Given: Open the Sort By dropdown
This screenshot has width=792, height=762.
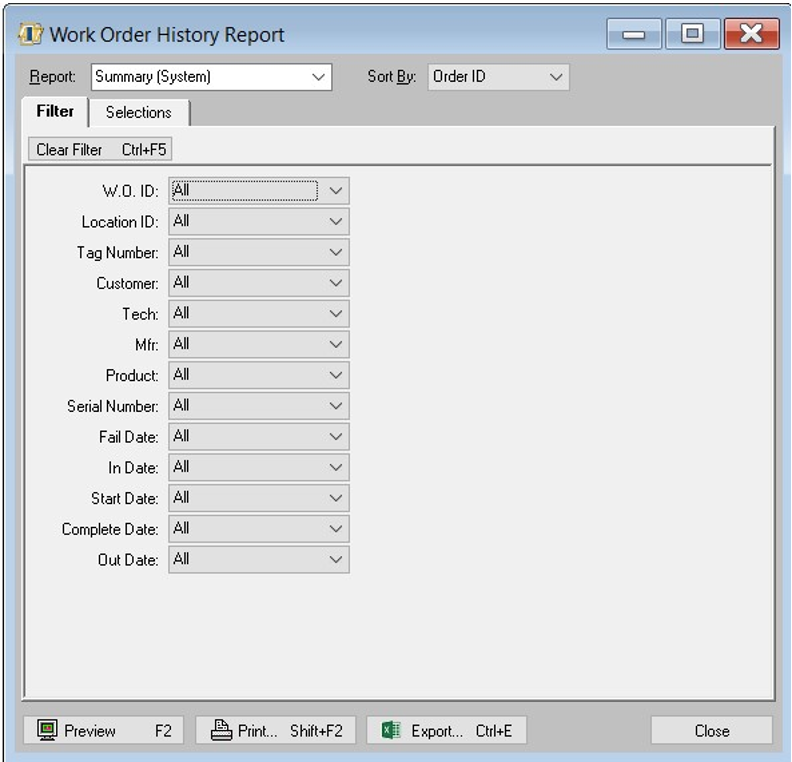Looking at the screenshot, I should [498, 77].
